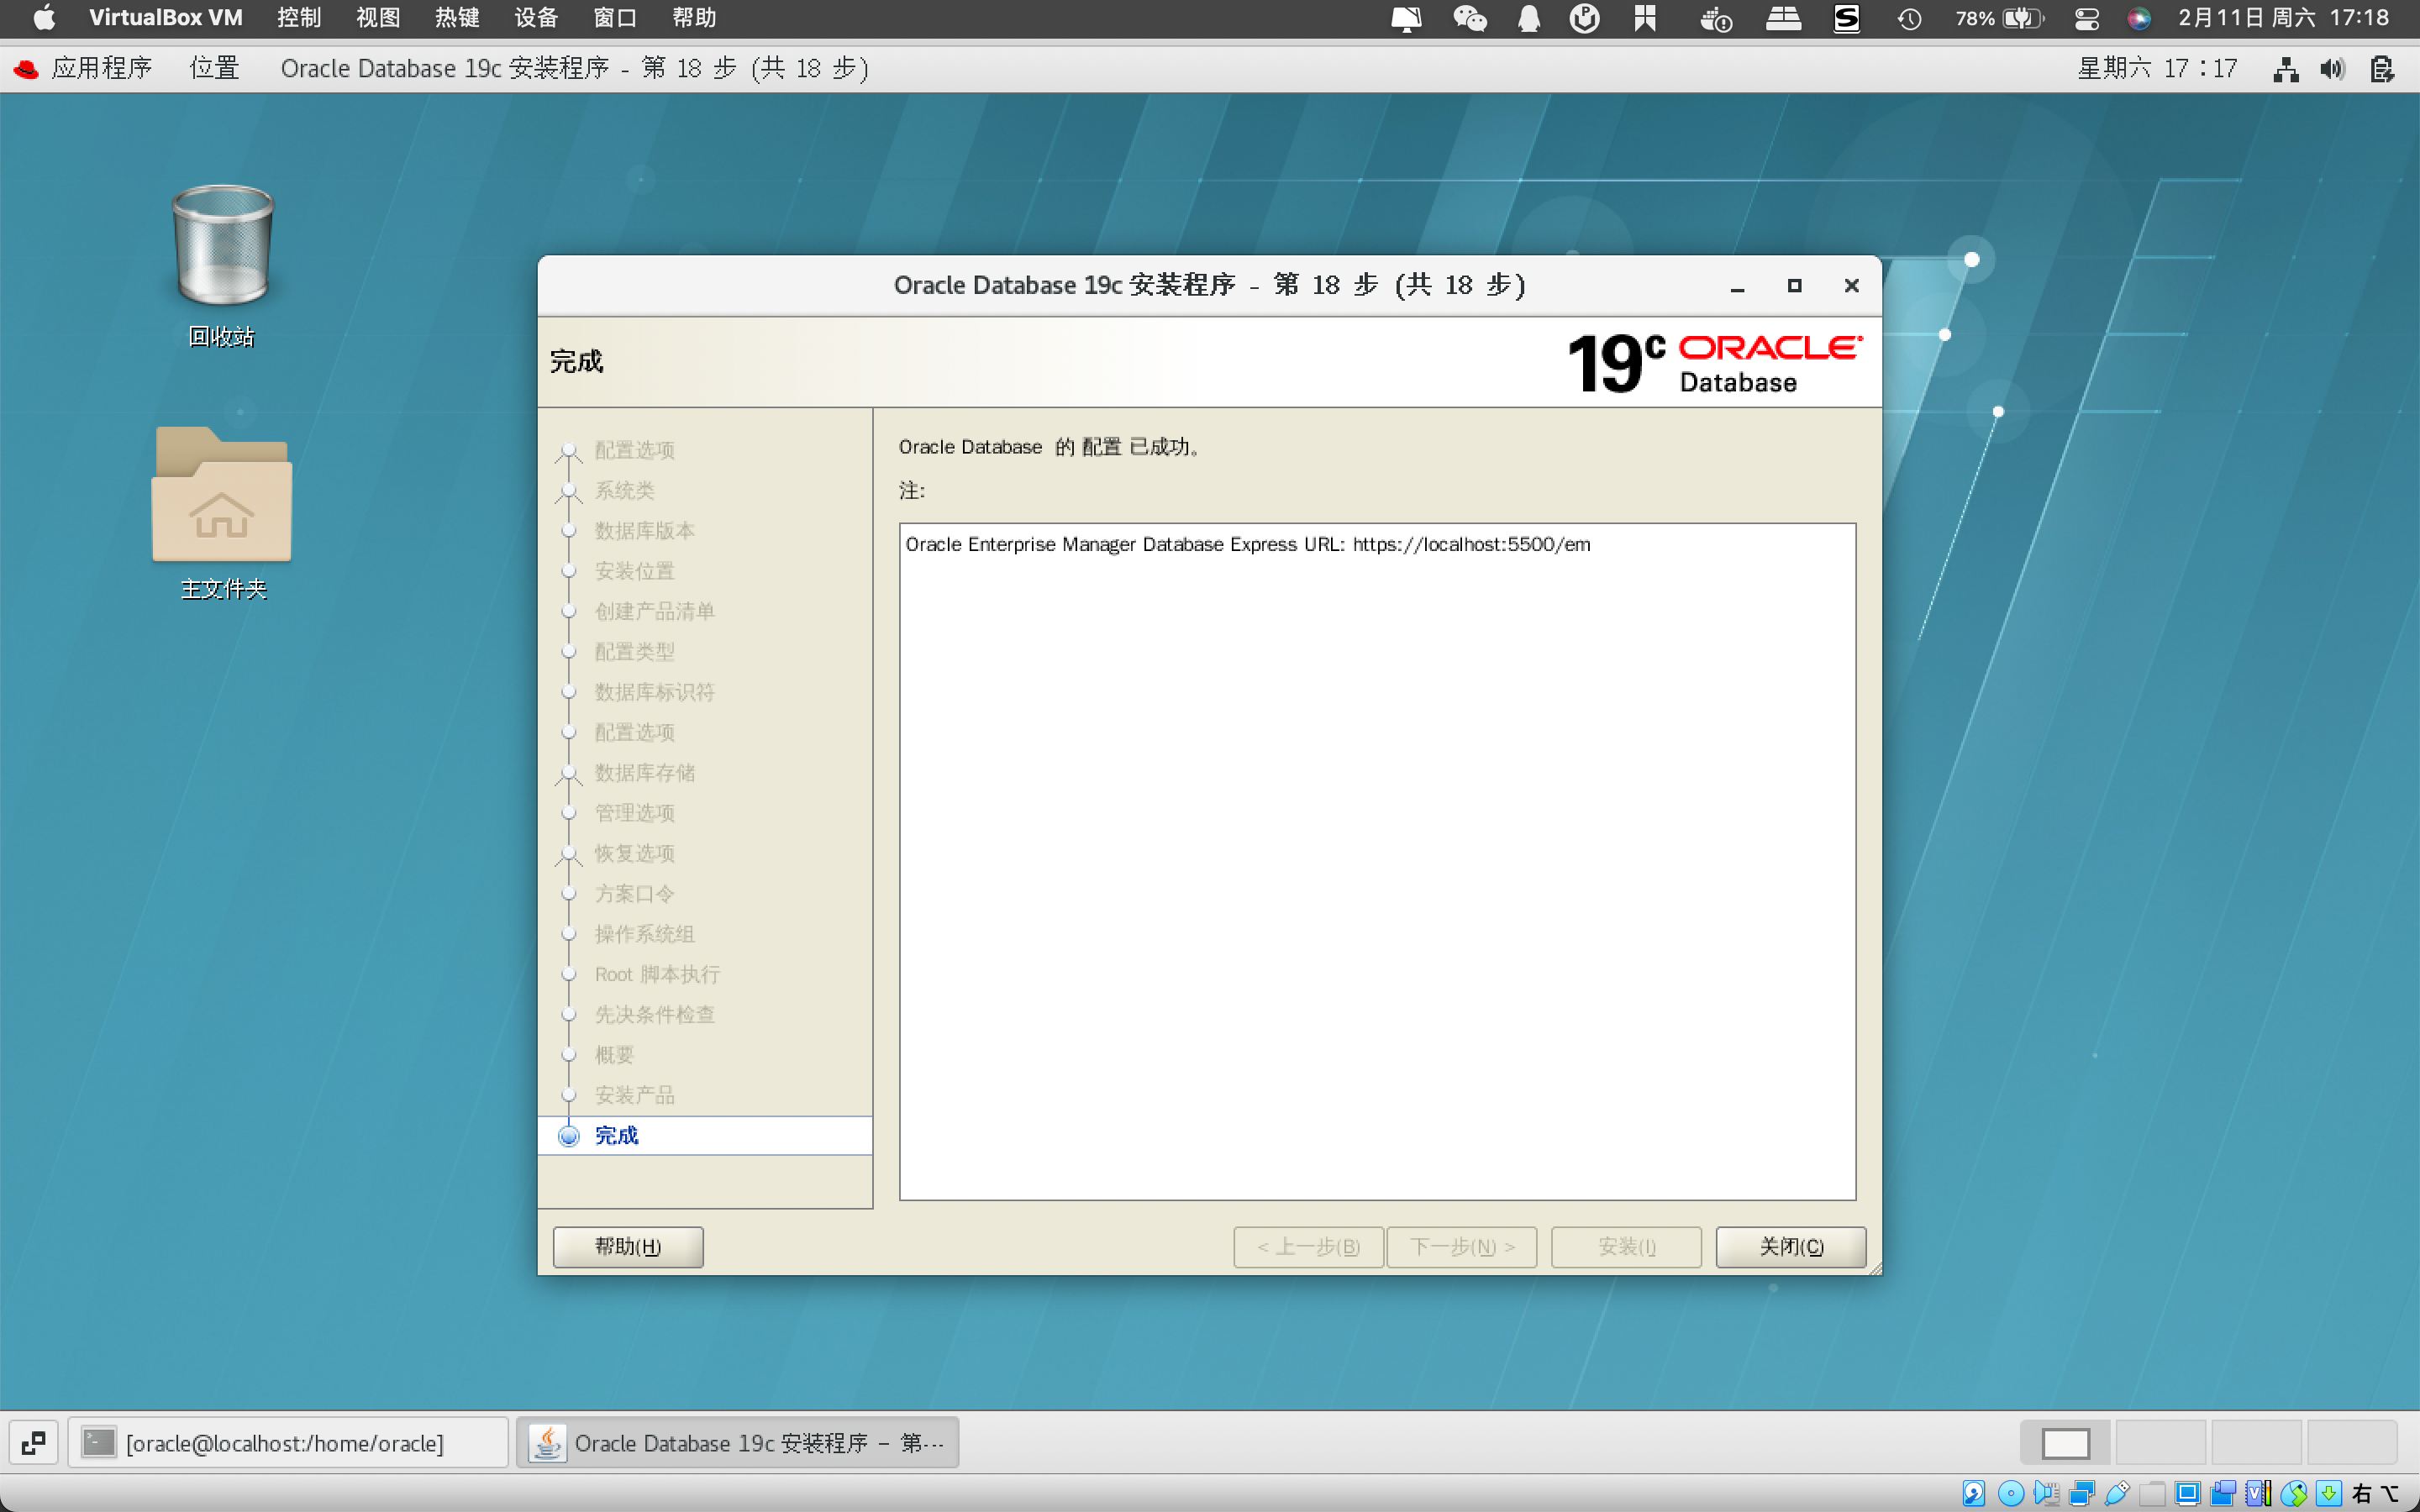This screenshot has height=1512, width=2420.
Task: Click the guest clock 星期六 17:17
Action: [x=2157, y=68]
